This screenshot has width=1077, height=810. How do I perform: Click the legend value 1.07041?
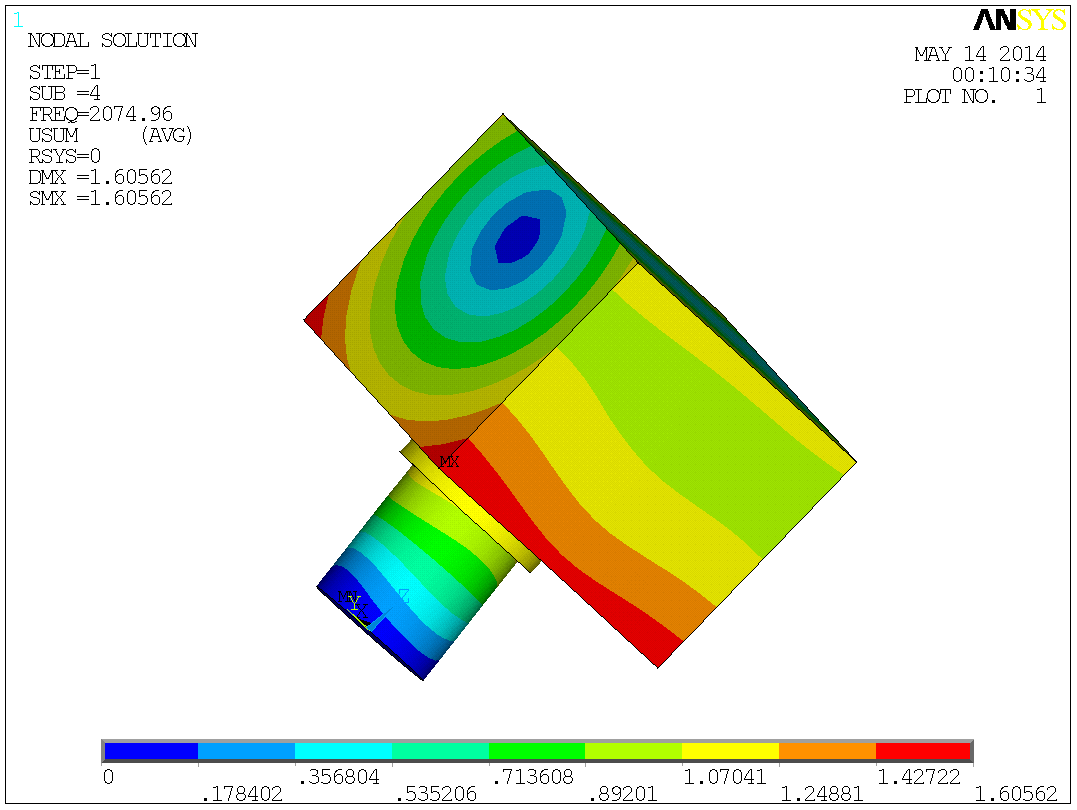point(725,777)
